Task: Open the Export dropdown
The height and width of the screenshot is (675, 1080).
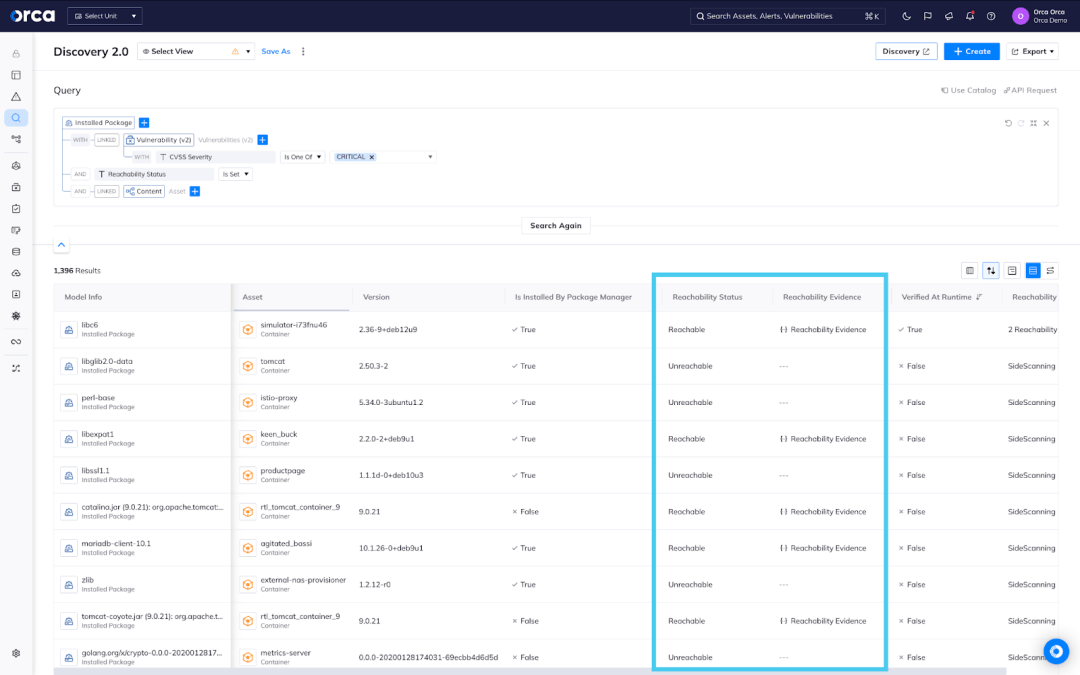Action: [1032, 51]
